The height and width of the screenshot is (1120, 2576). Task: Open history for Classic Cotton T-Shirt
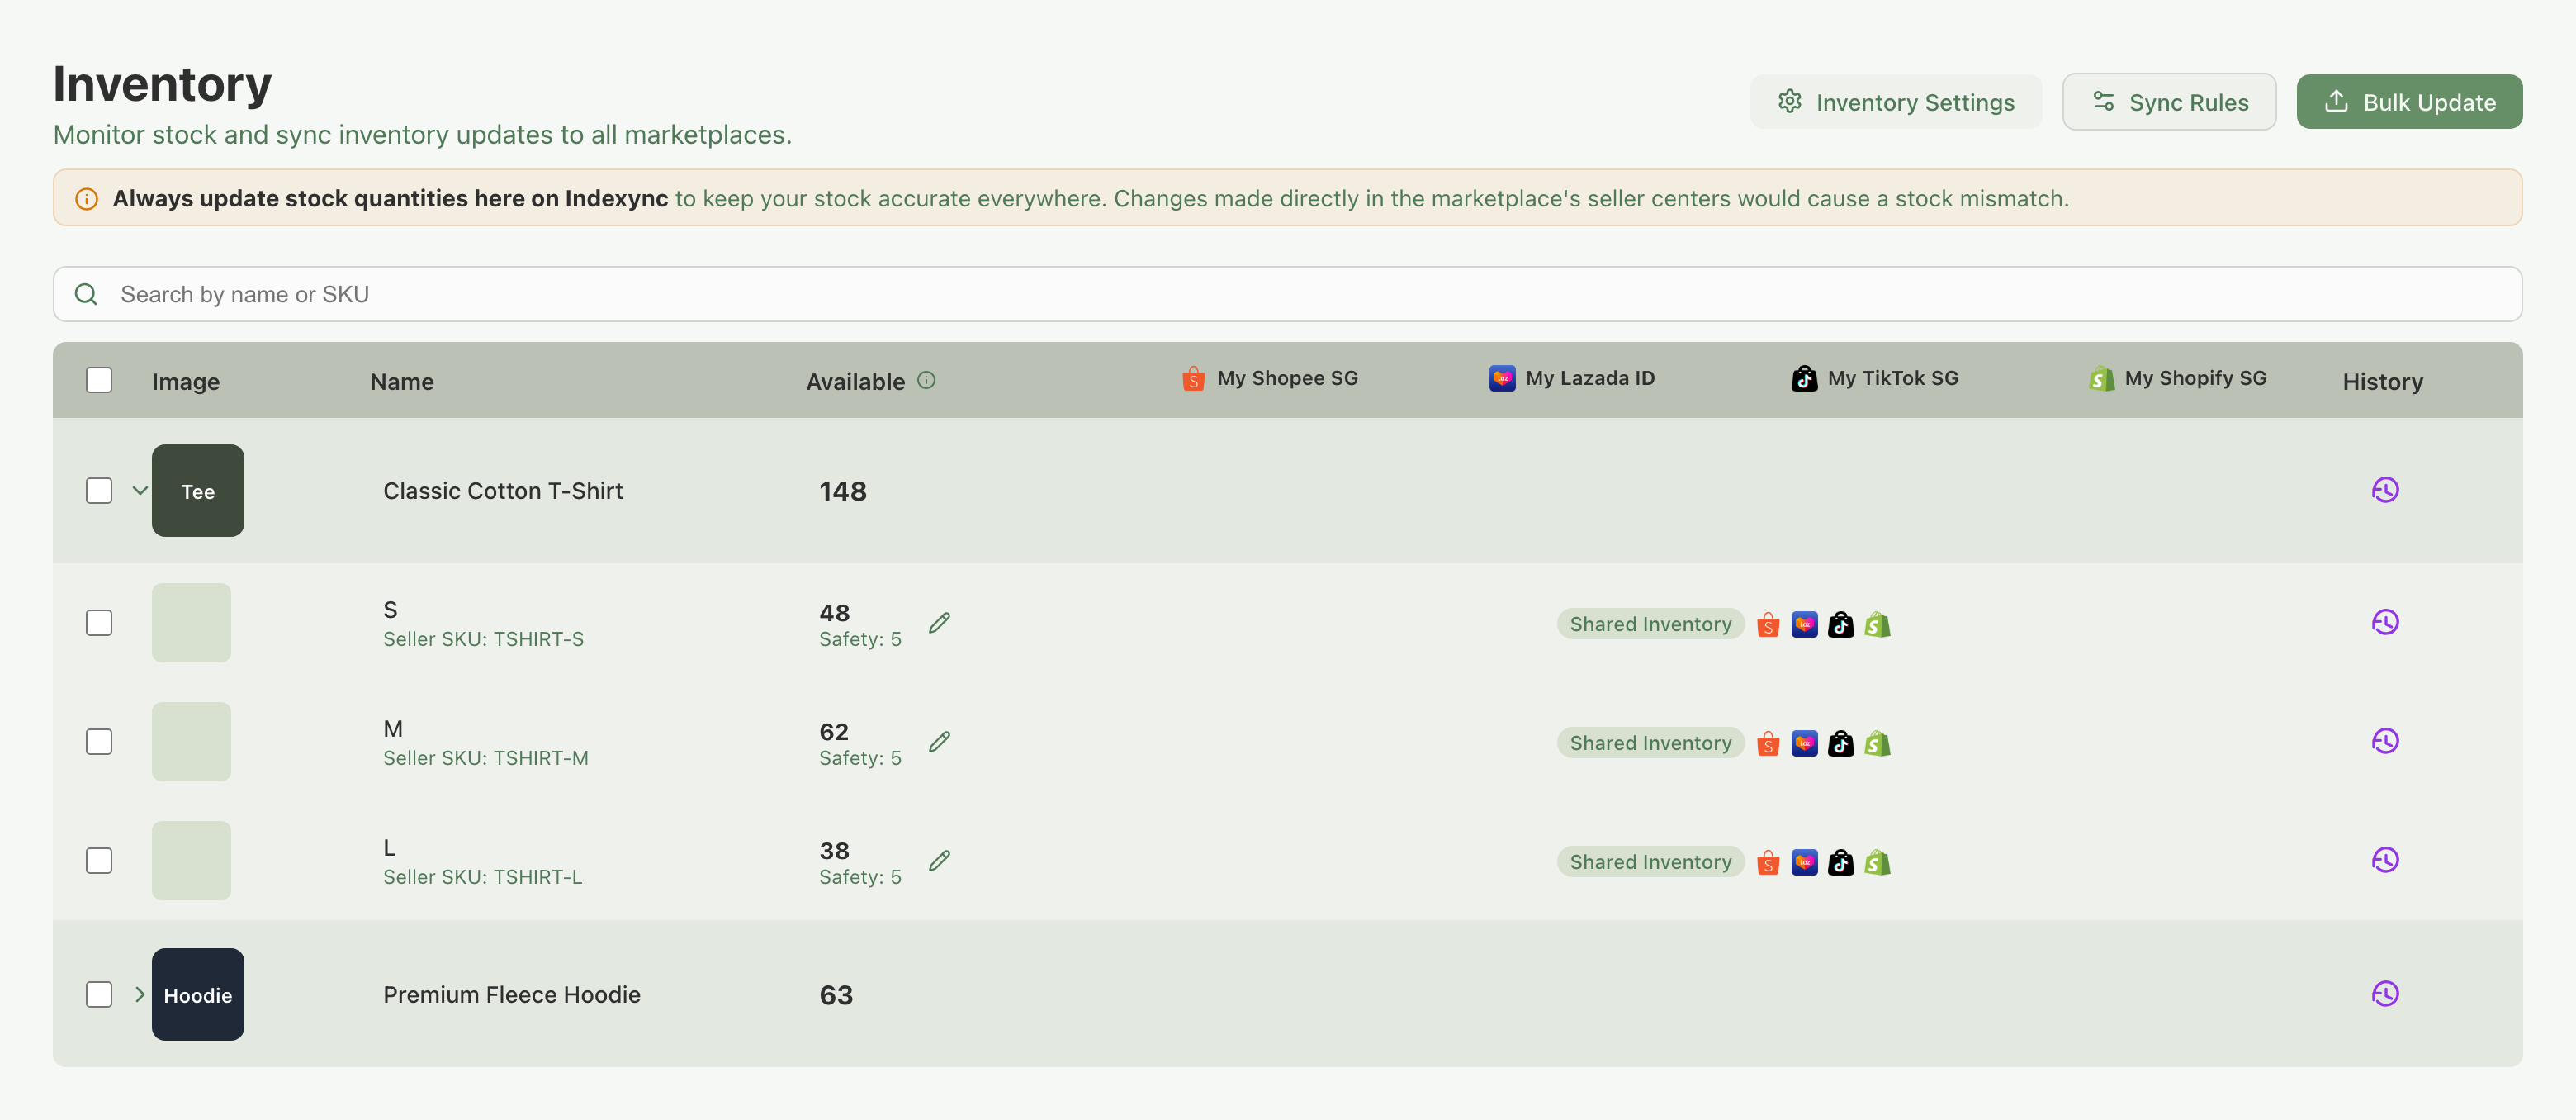[2385, 490]
